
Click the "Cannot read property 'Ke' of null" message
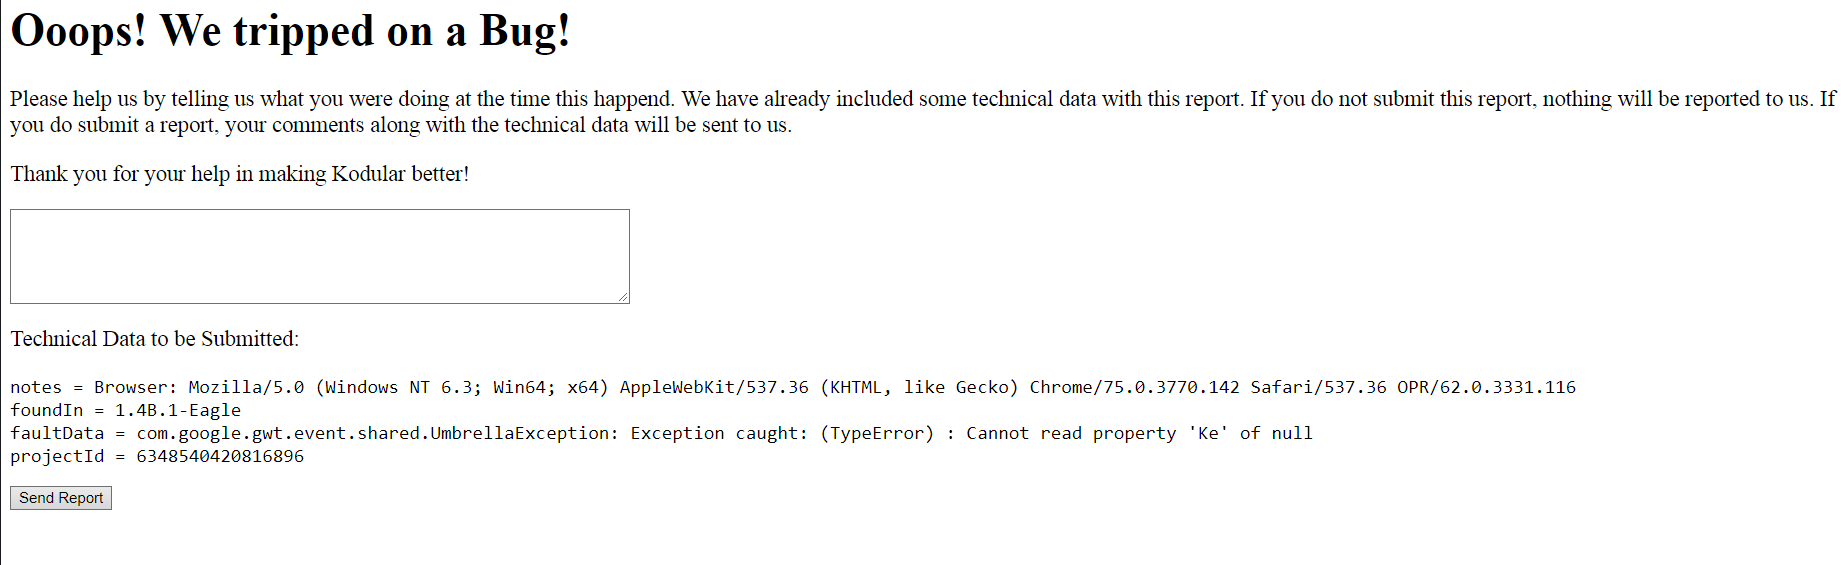1139,433
